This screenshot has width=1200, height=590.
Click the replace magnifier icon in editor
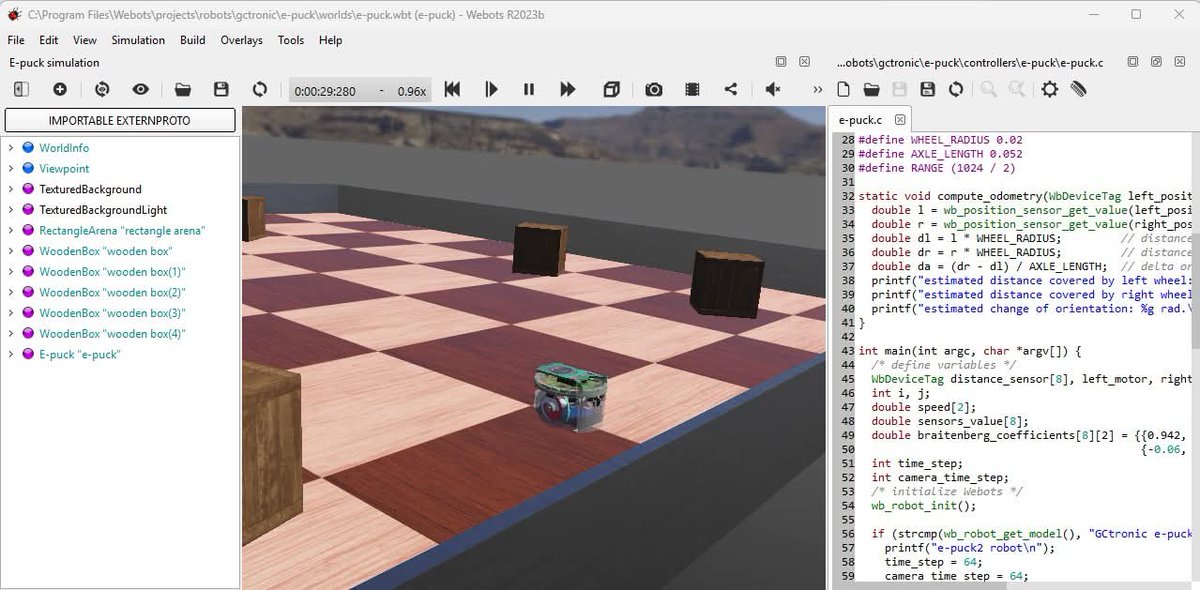pyautogui.click(x=1016, y=89)
